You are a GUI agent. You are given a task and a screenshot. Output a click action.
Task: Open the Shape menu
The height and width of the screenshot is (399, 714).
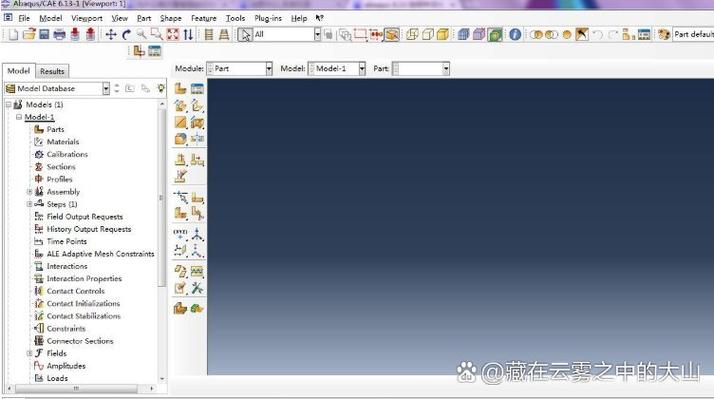click(170, 18)
